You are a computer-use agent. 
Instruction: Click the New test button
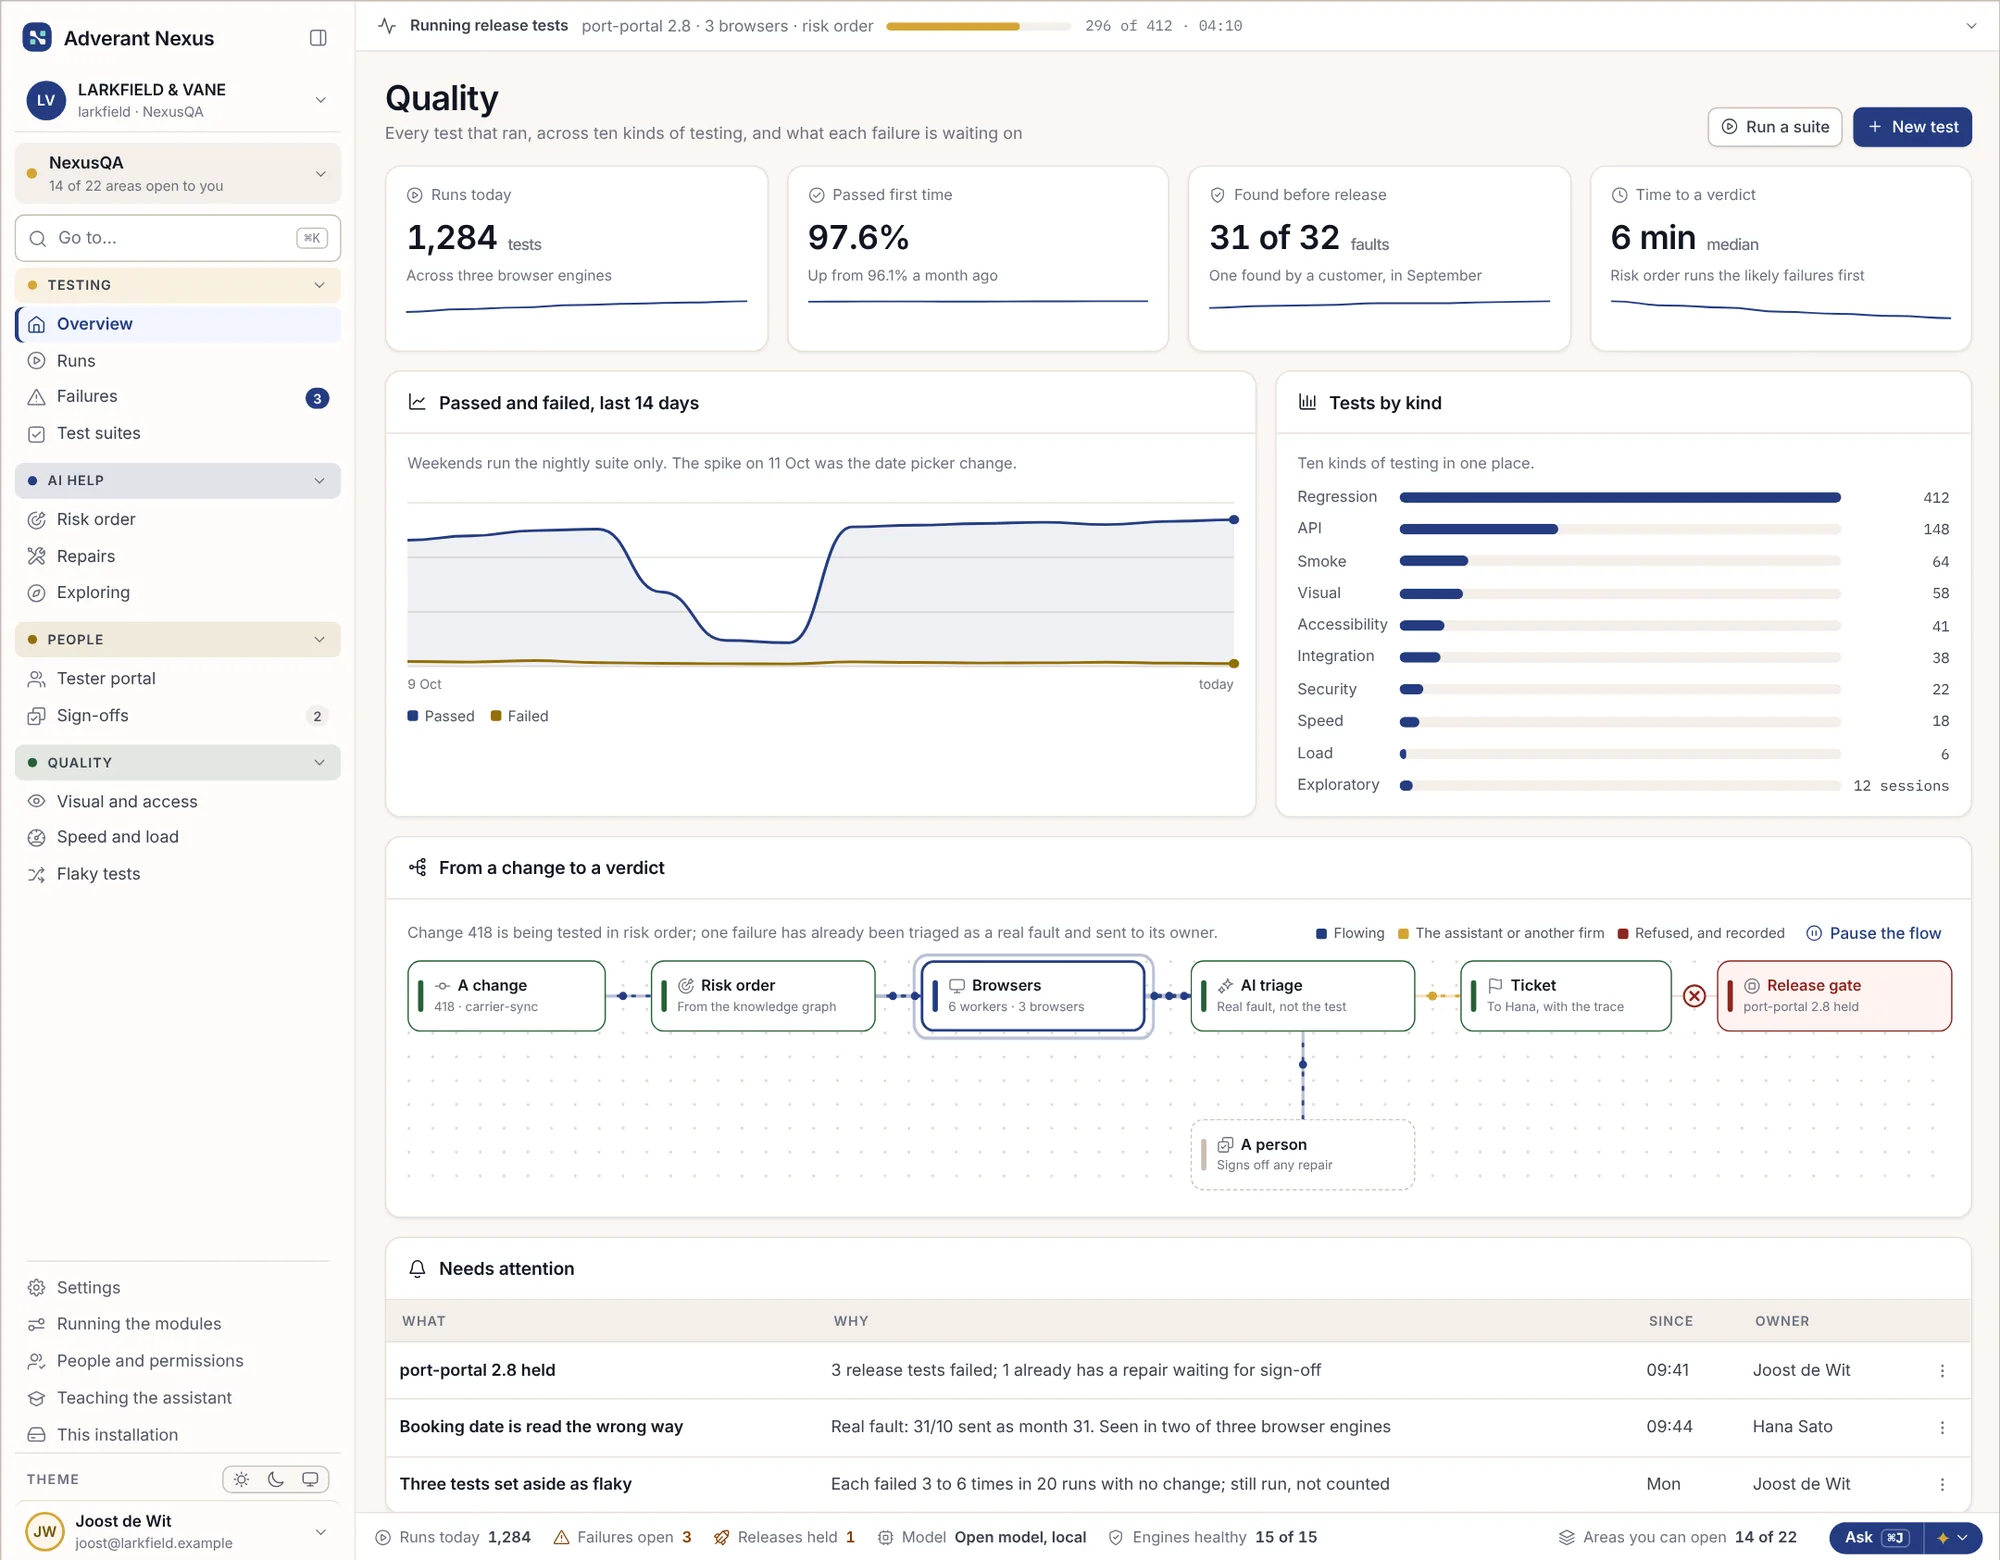(1912, 127)
